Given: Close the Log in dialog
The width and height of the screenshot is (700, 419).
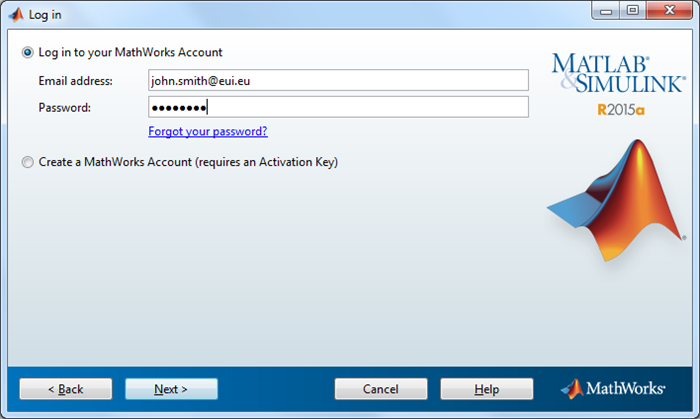Looking at the screenshot, I should point(668,12).
